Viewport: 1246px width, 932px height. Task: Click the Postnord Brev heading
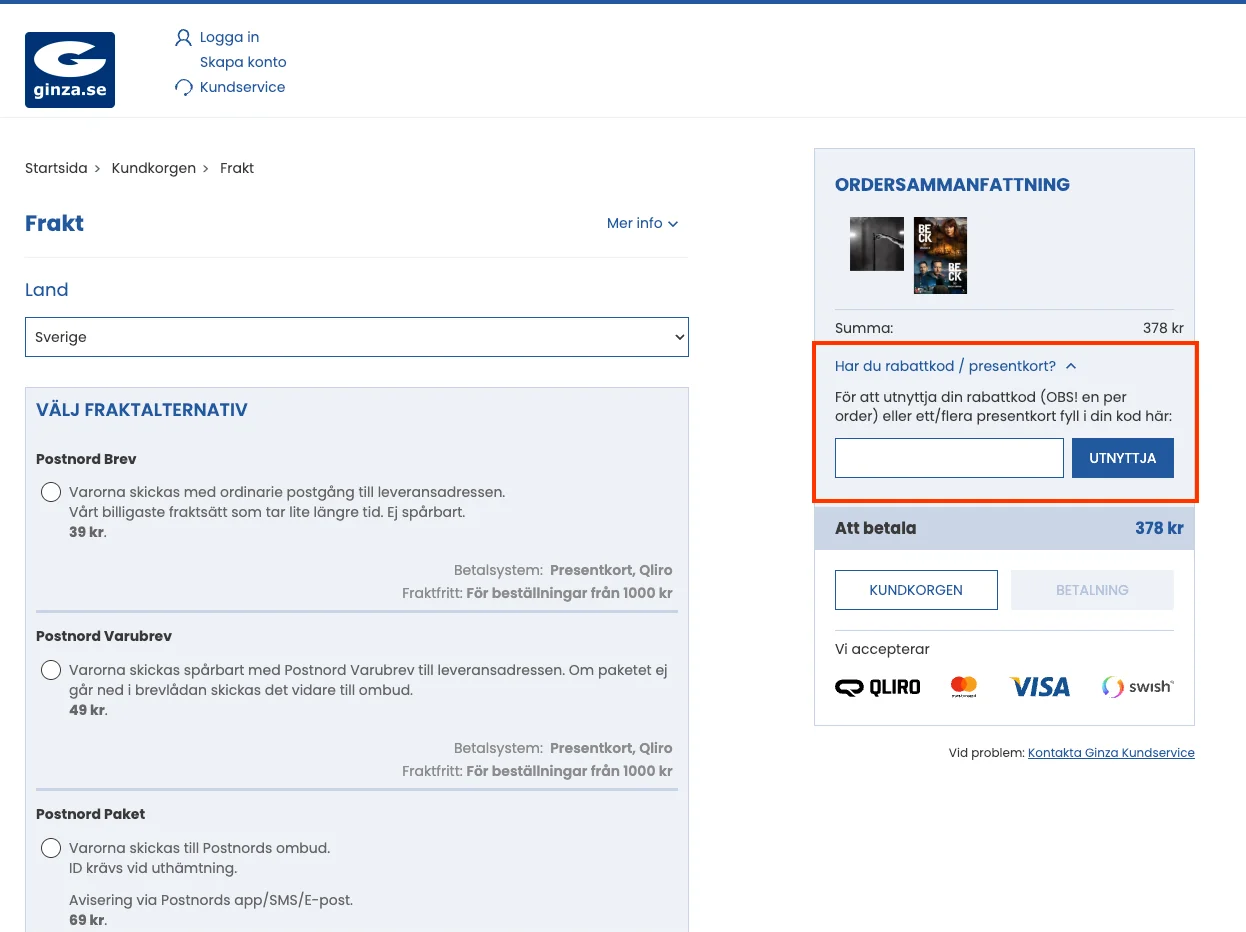click(86, 459)
